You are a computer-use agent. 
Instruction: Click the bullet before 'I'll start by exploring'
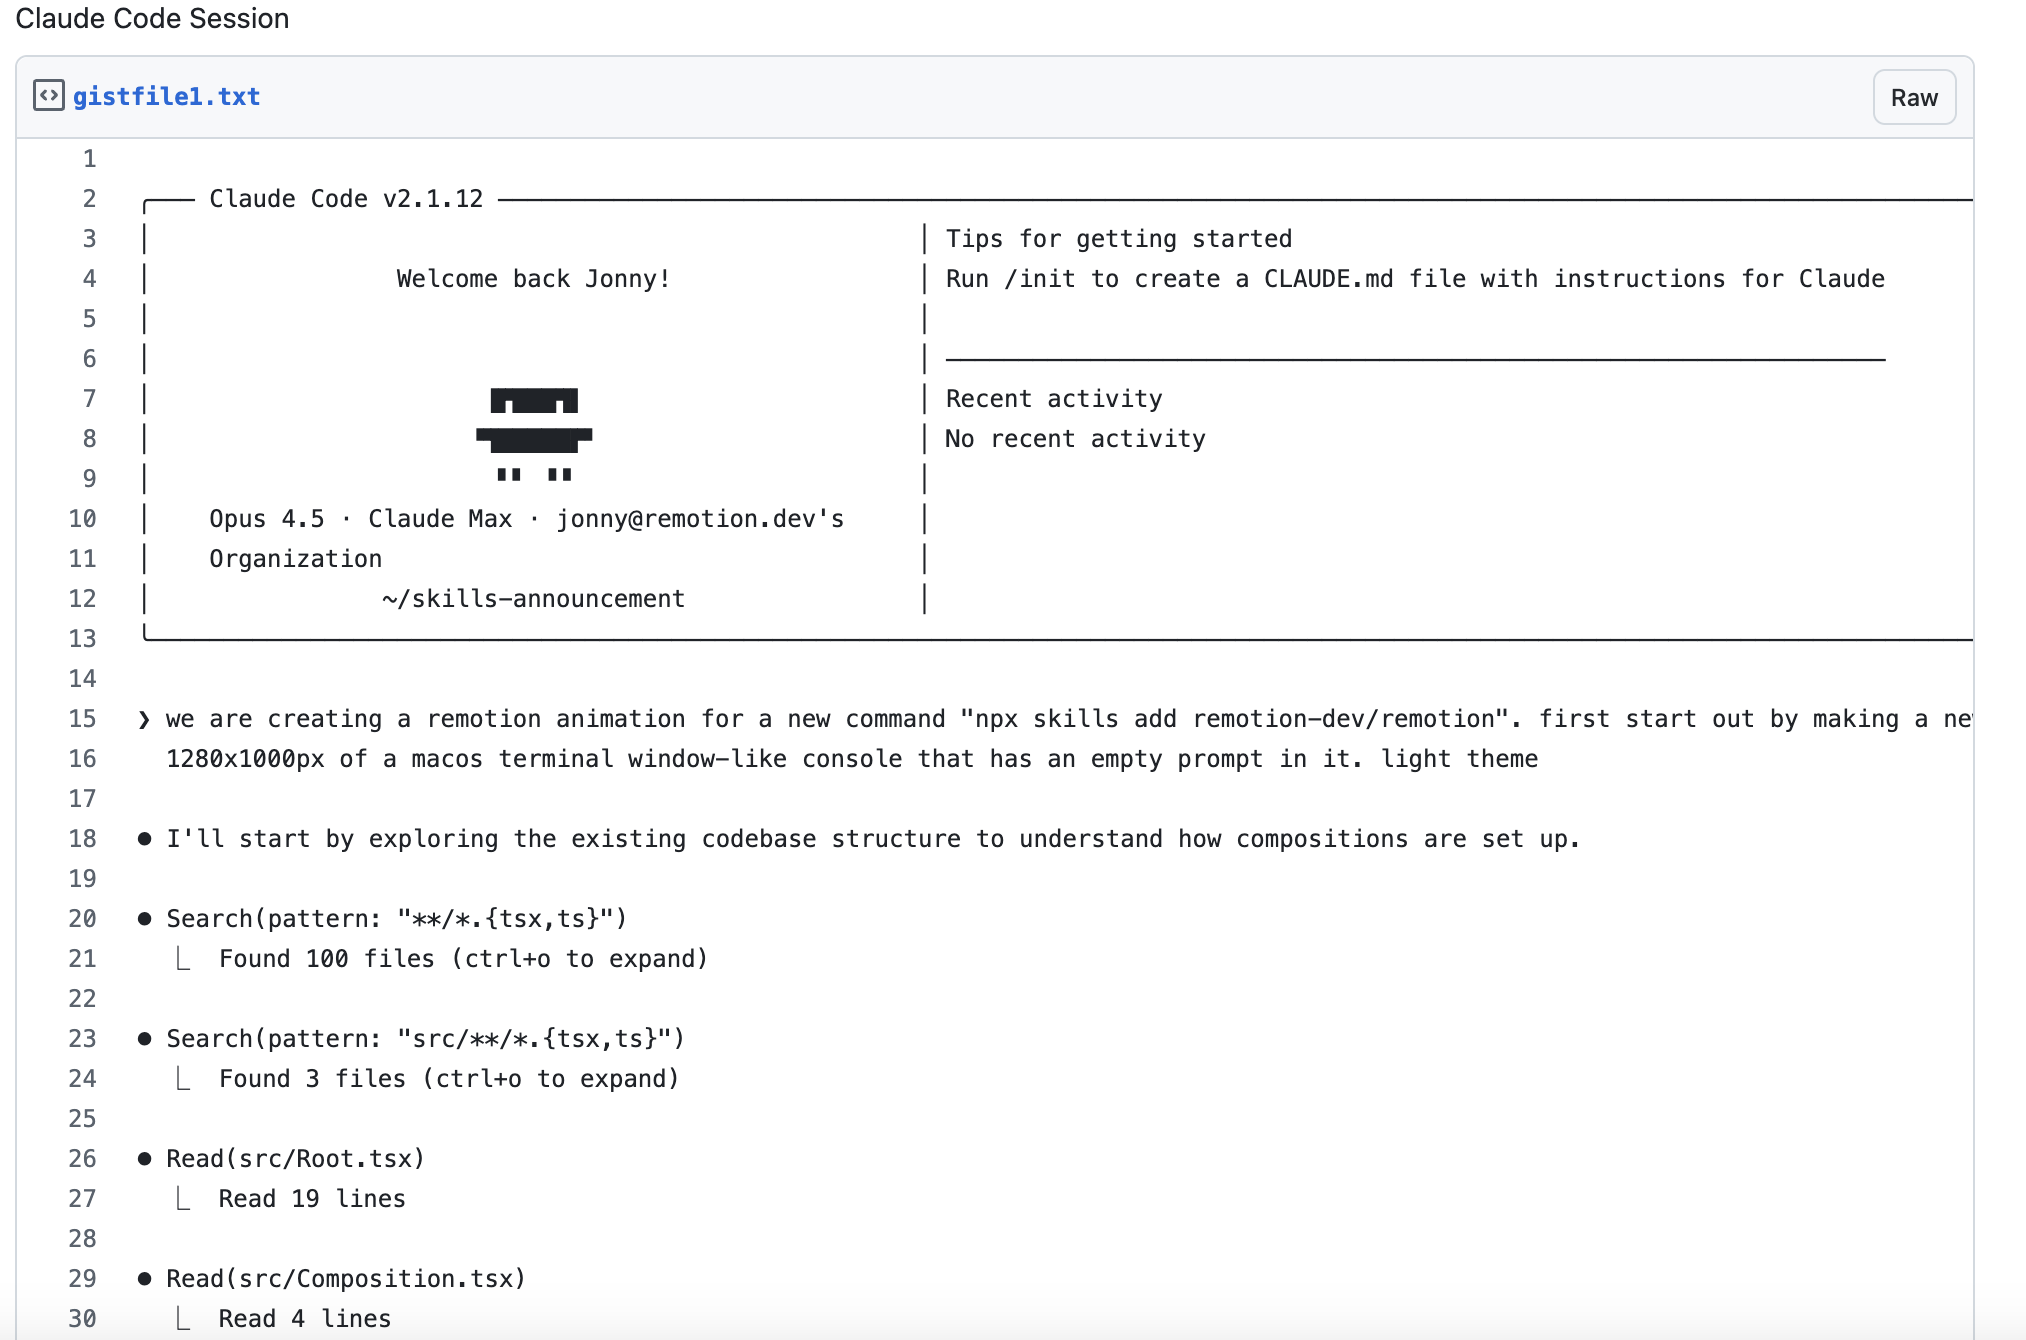[x=145, y=839]
